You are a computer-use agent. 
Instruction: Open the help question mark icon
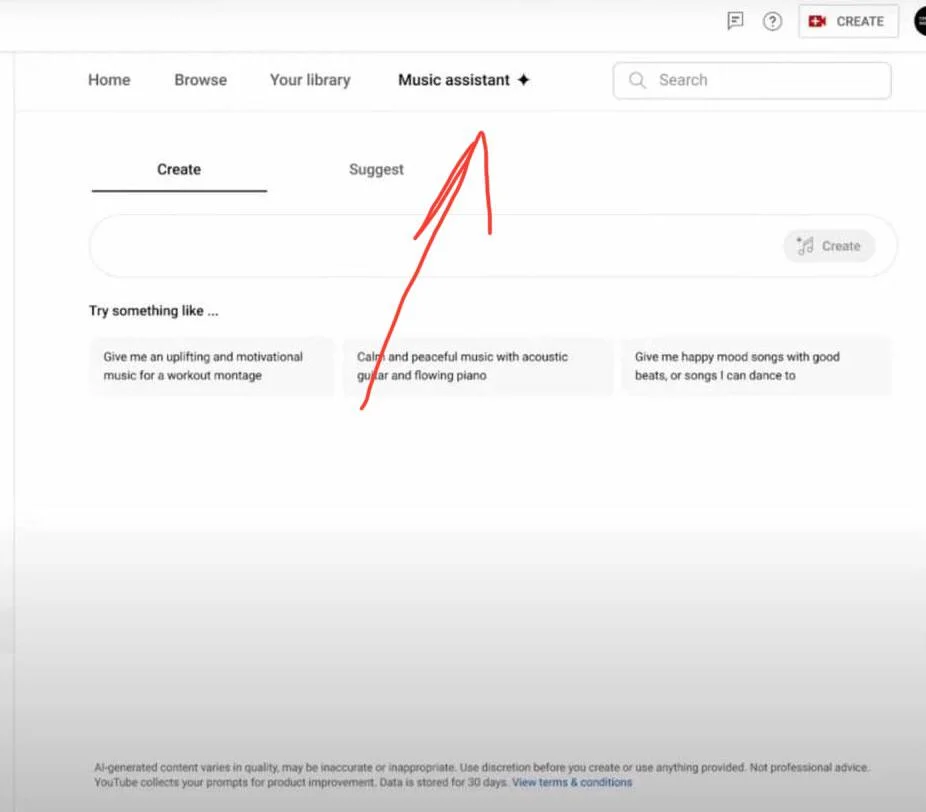[772, 21]
